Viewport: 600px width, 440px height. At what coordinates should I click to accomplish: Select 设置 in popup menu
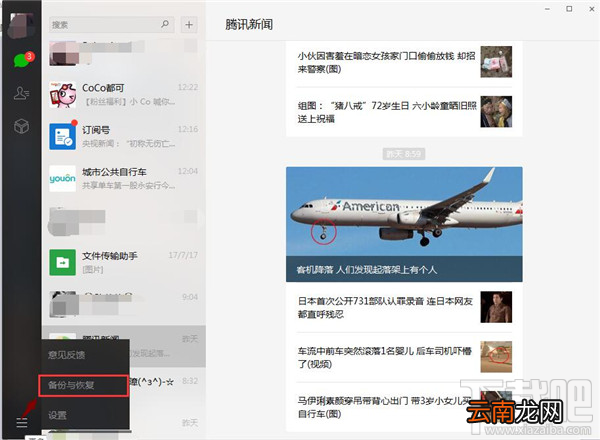tap(85, 415)
